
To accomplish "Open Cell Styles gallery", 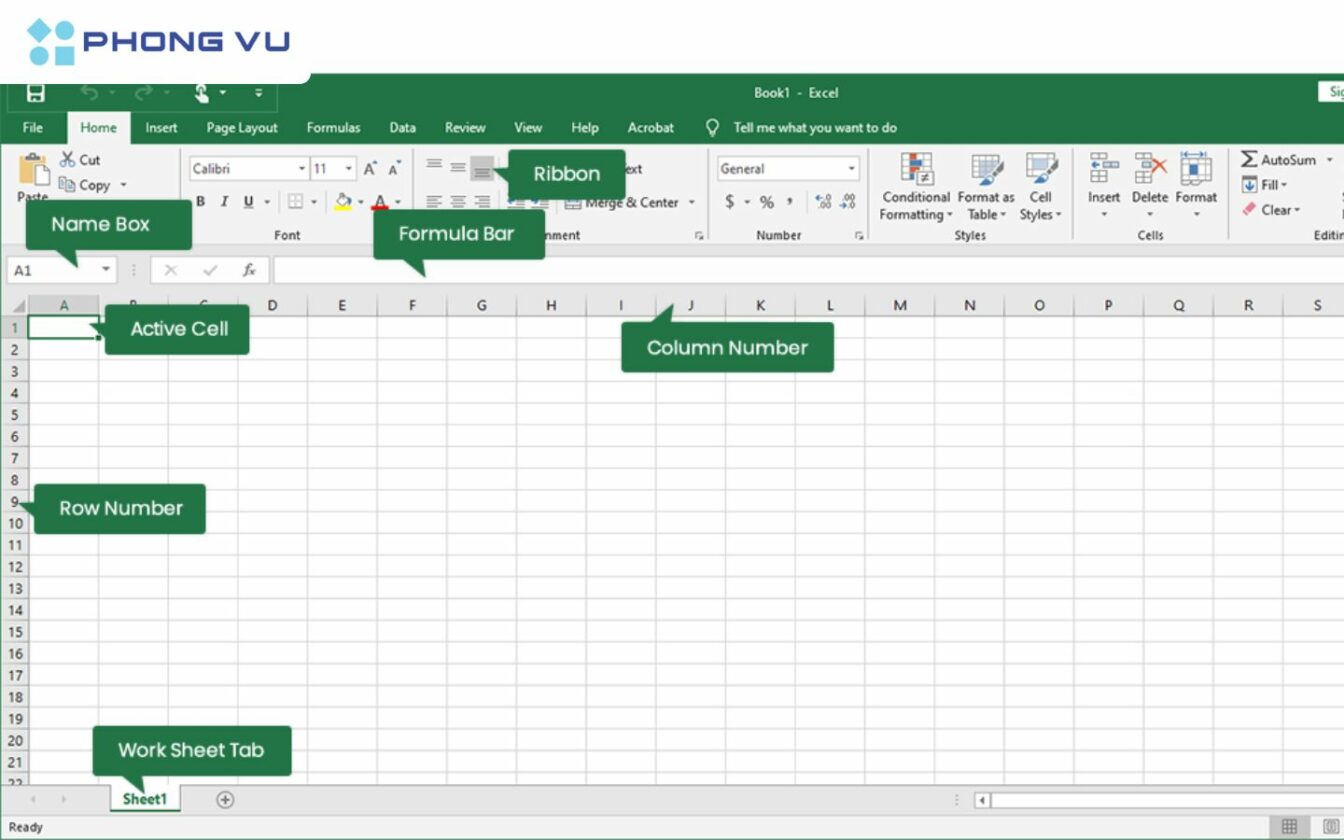I will [1041, 187].
